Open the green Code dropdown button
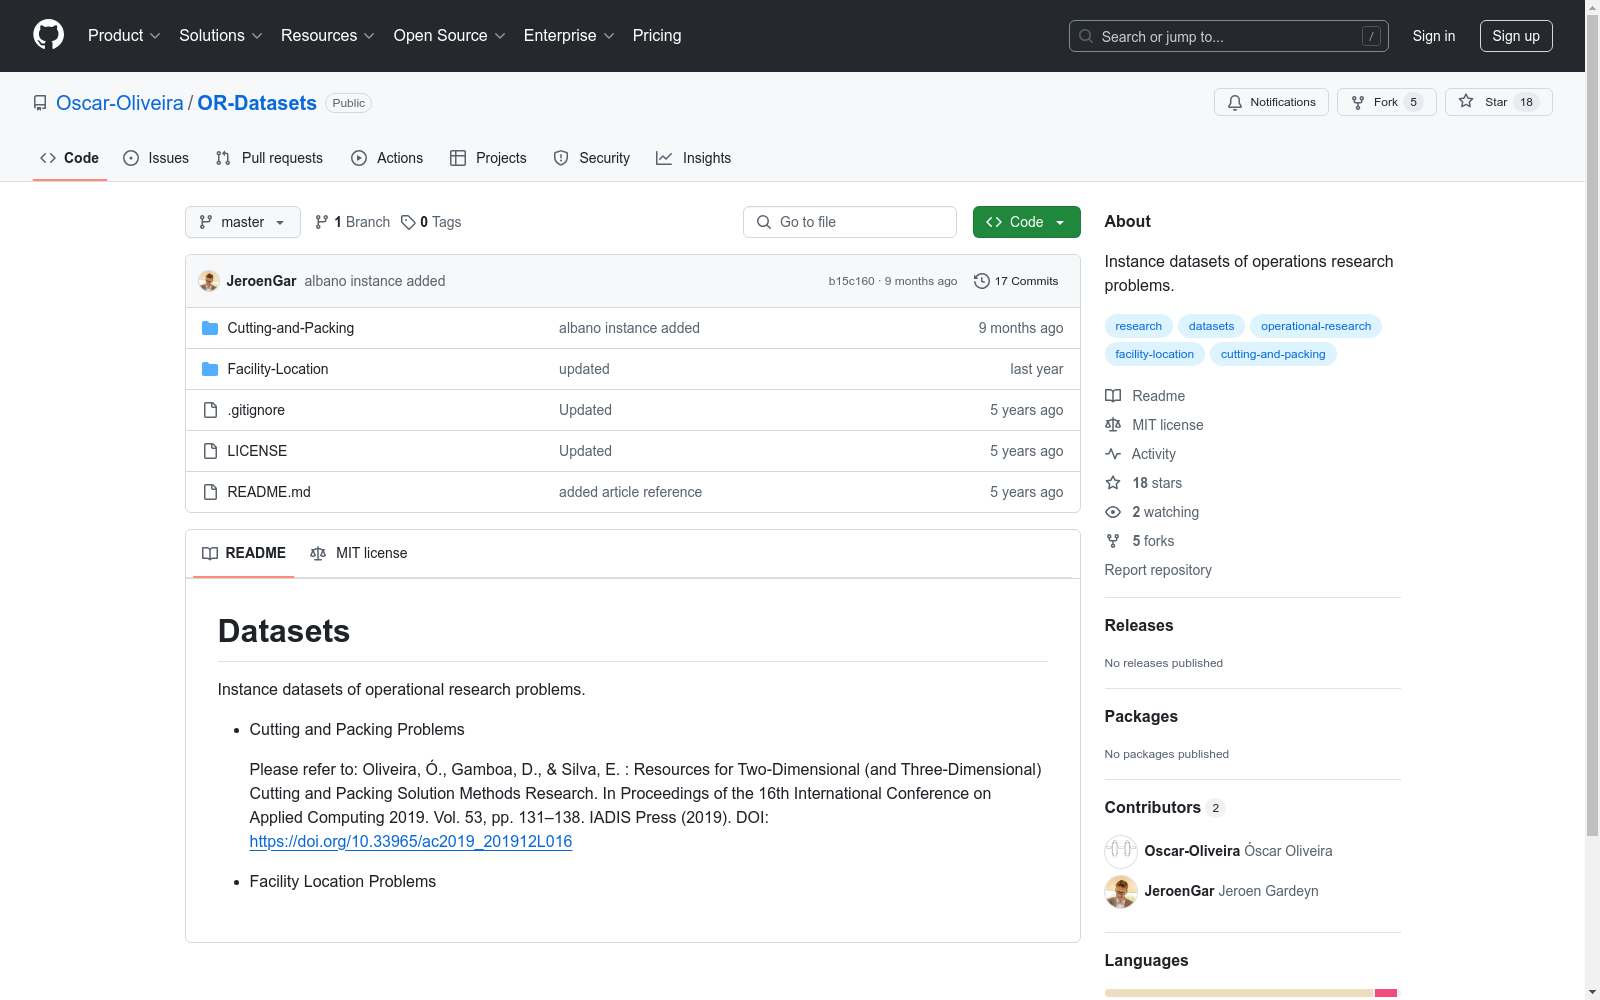 coord(1026,222)
